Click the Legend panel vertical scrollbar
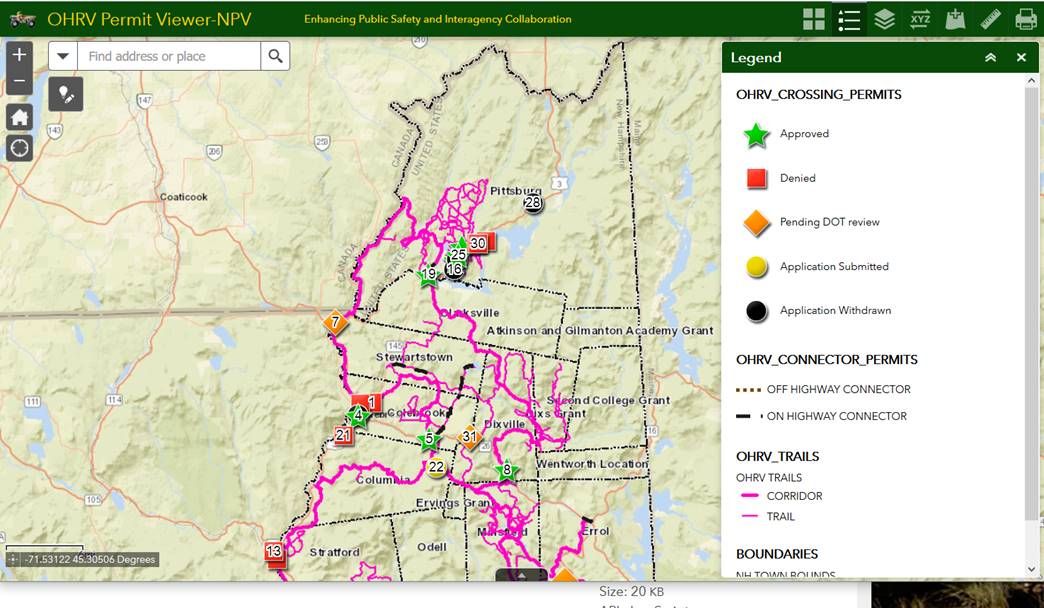Image resolution: width=1044 pixels, height=608 pixels. [x=1032, y=300]
